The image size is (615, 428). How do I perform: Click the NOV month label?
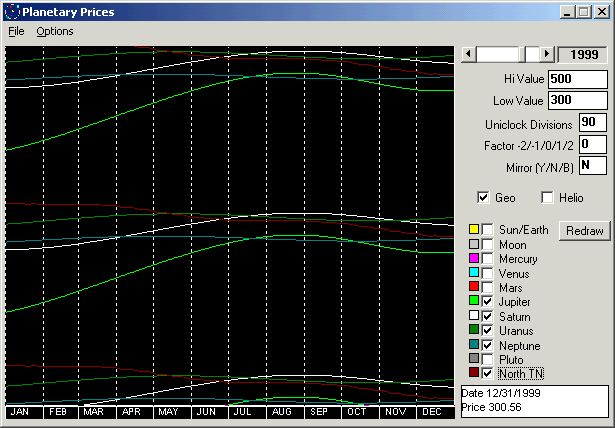click(x=395, y=412)
